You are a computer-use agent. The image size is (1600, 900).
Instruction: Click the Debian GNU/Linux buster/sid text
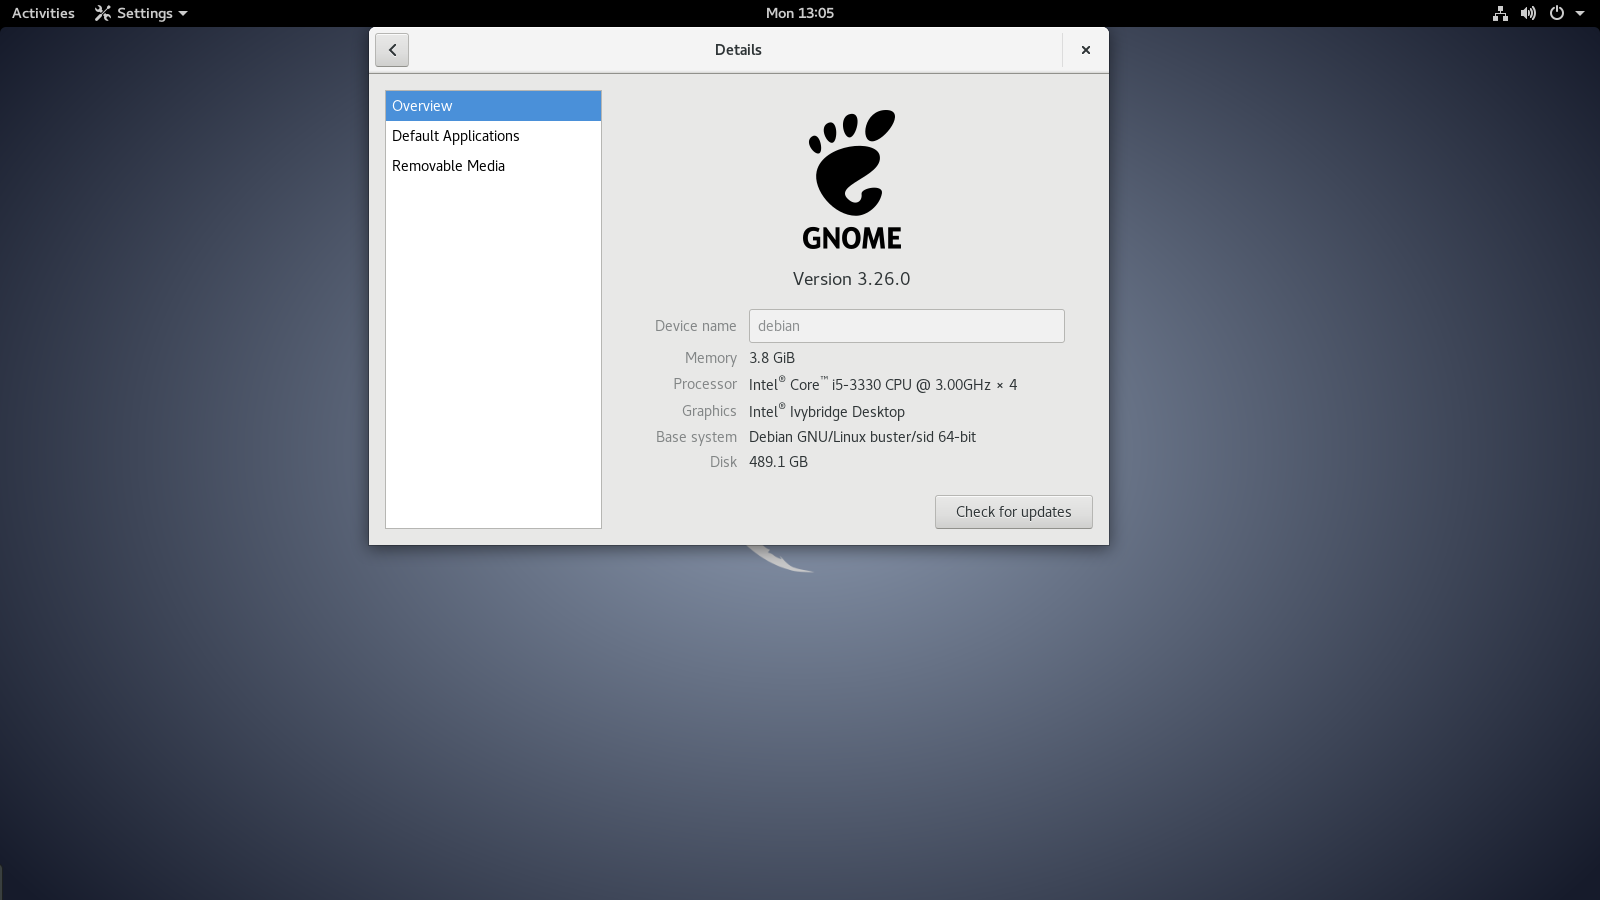point(862,437)
